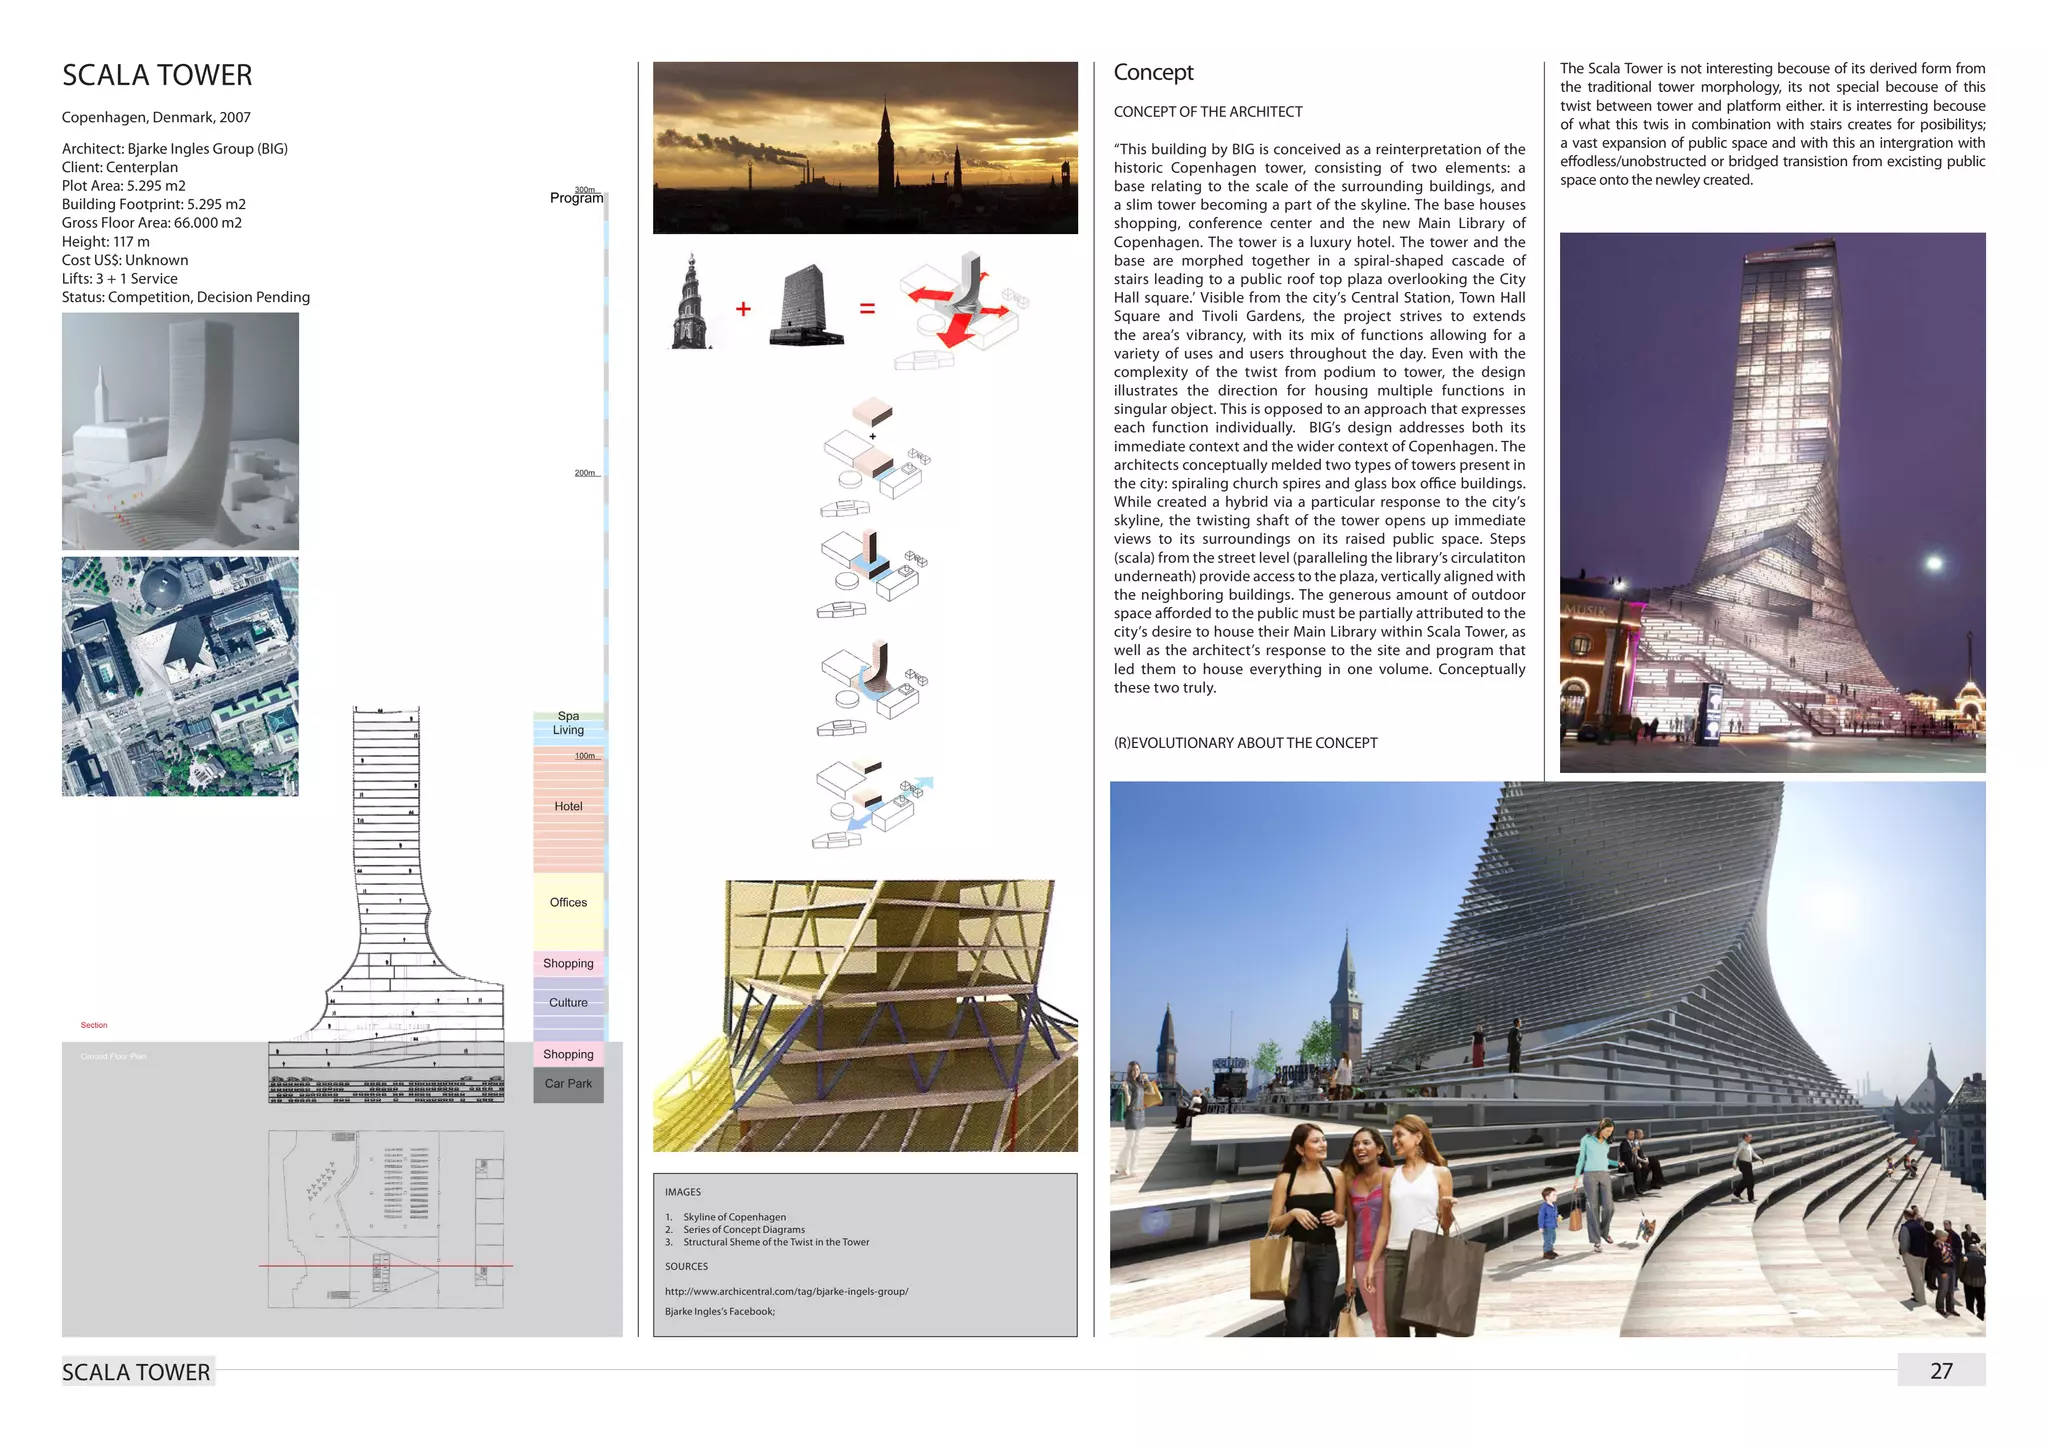
Task: Select the ground floor plan drawing
Action: click(x=386, y=1220)
